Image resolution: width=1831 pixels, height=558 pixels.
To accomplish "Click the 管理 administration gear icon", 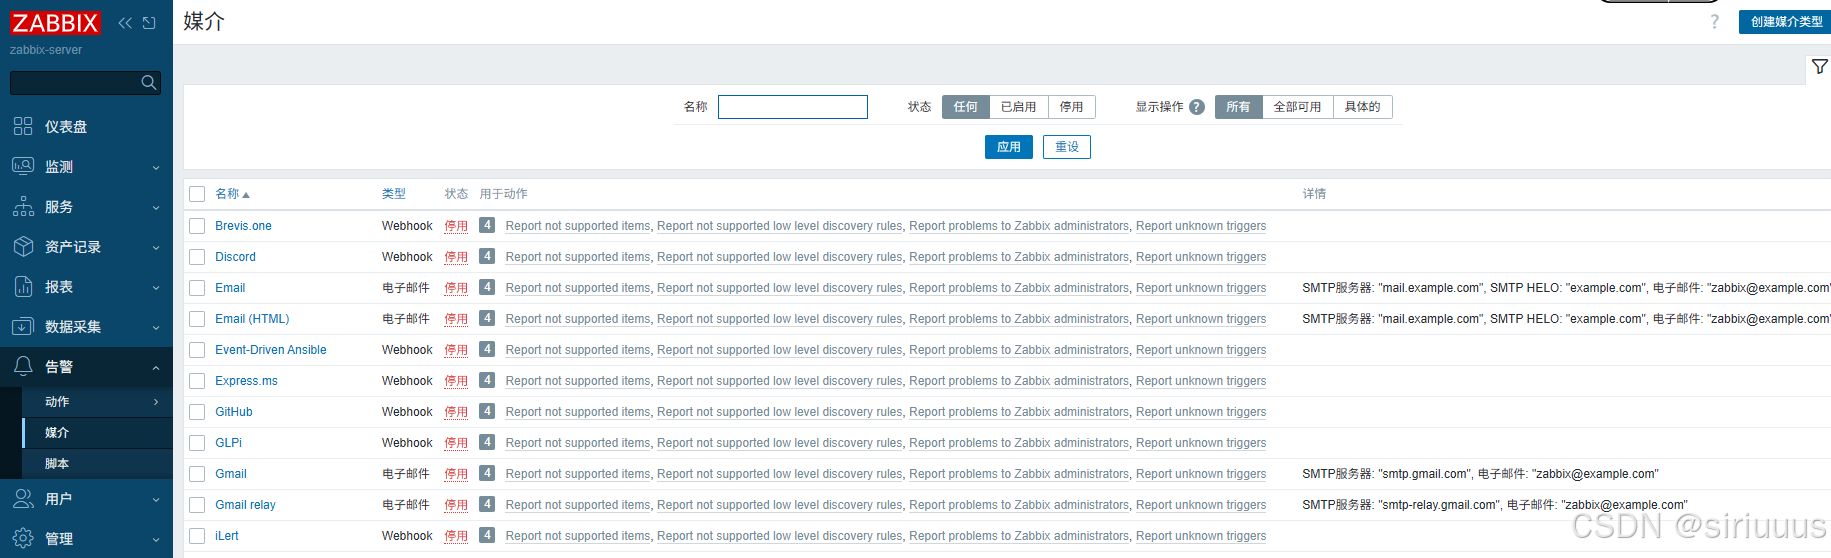I will pos(23,538).
